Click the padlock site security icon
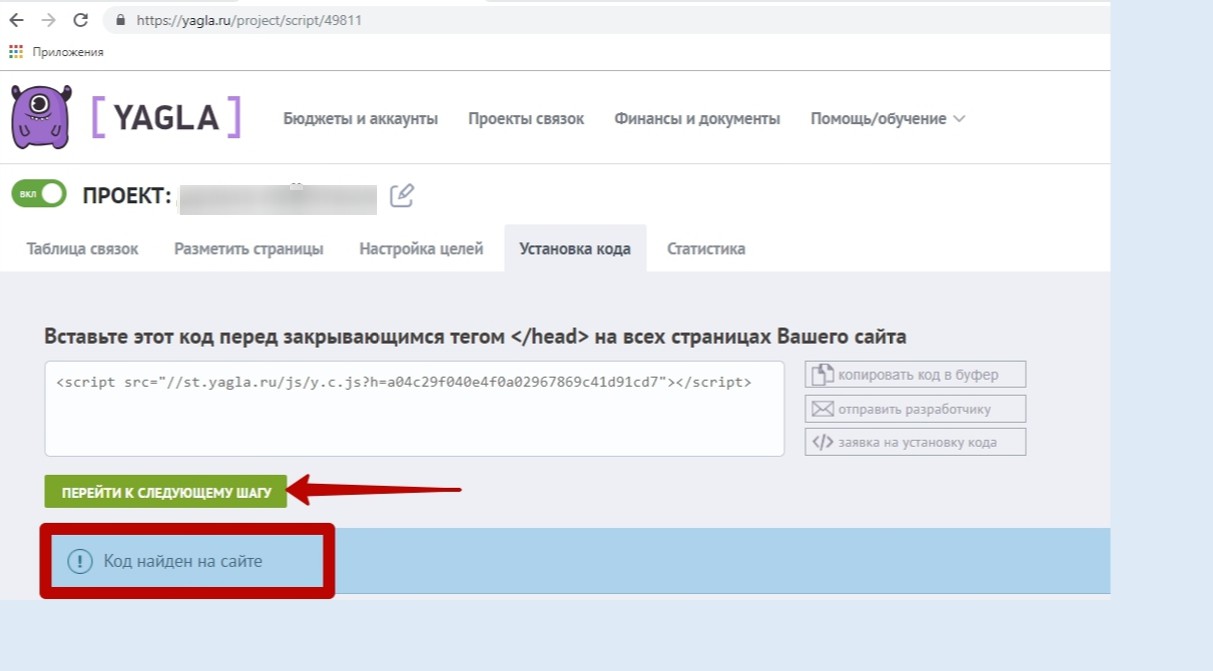Screen dimensions: 1213x671 (x=122, y=20)
